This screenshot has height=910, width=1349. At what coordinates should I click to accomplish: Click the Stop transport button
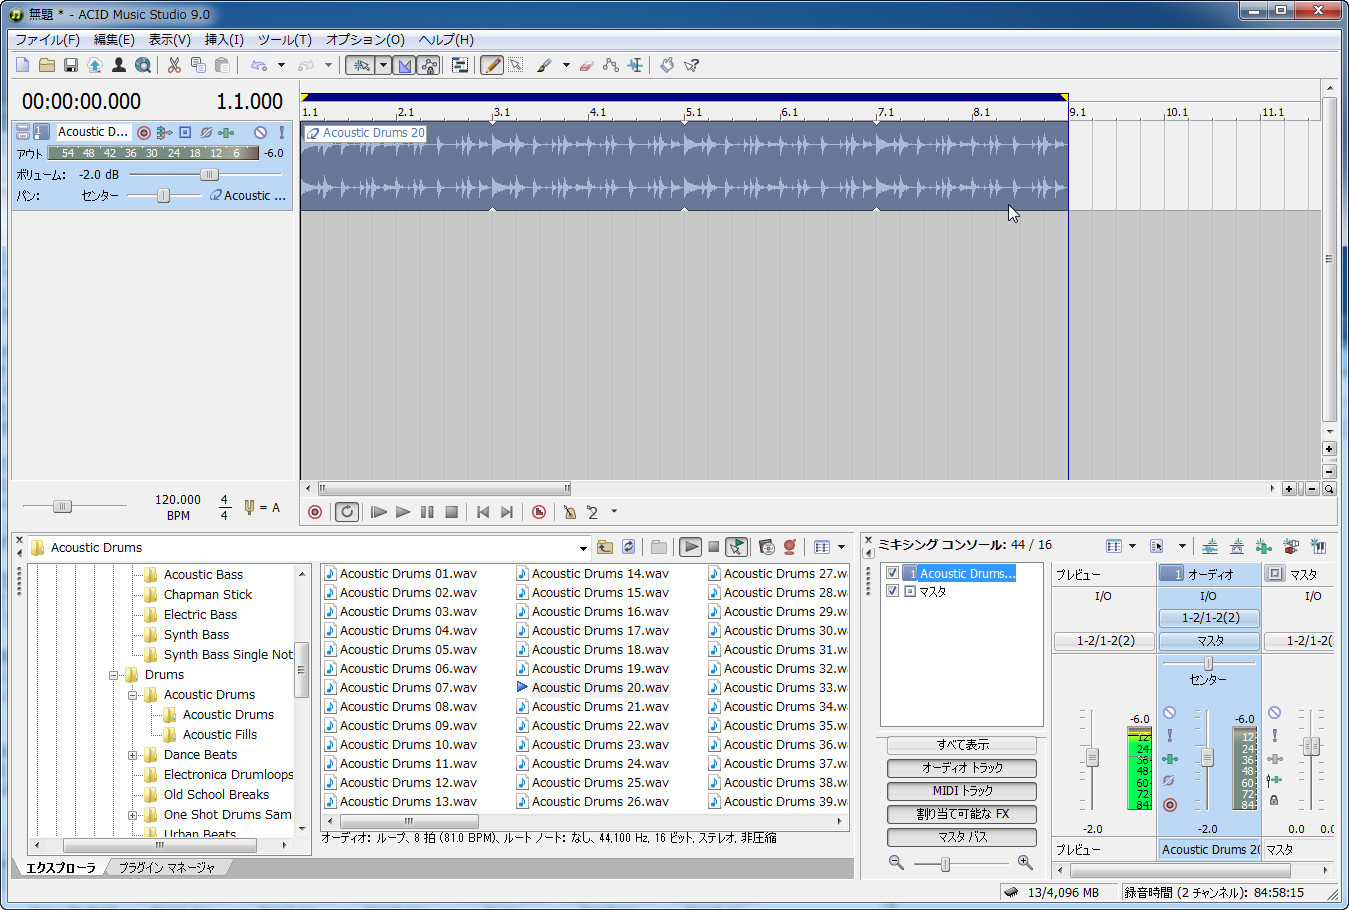(x=451, y=512)
